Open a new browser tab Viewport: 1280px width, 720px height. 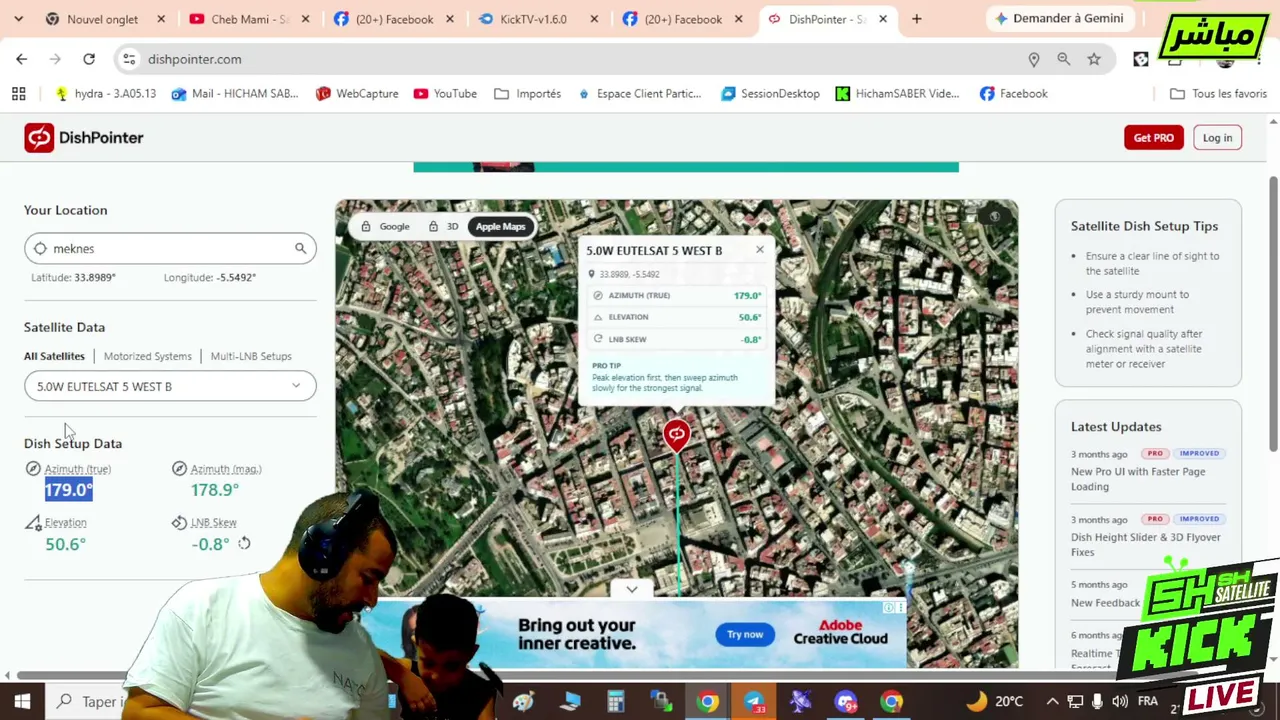pos(916,19)
